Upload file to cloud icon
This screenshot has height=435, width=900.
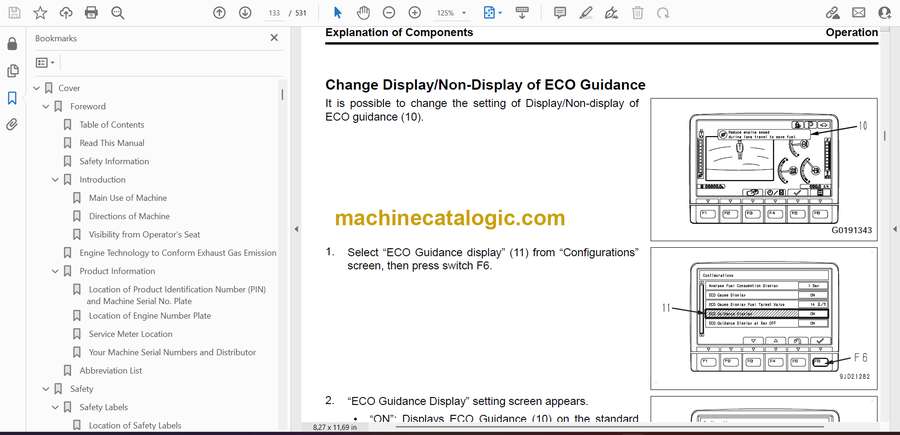(66, 13)
